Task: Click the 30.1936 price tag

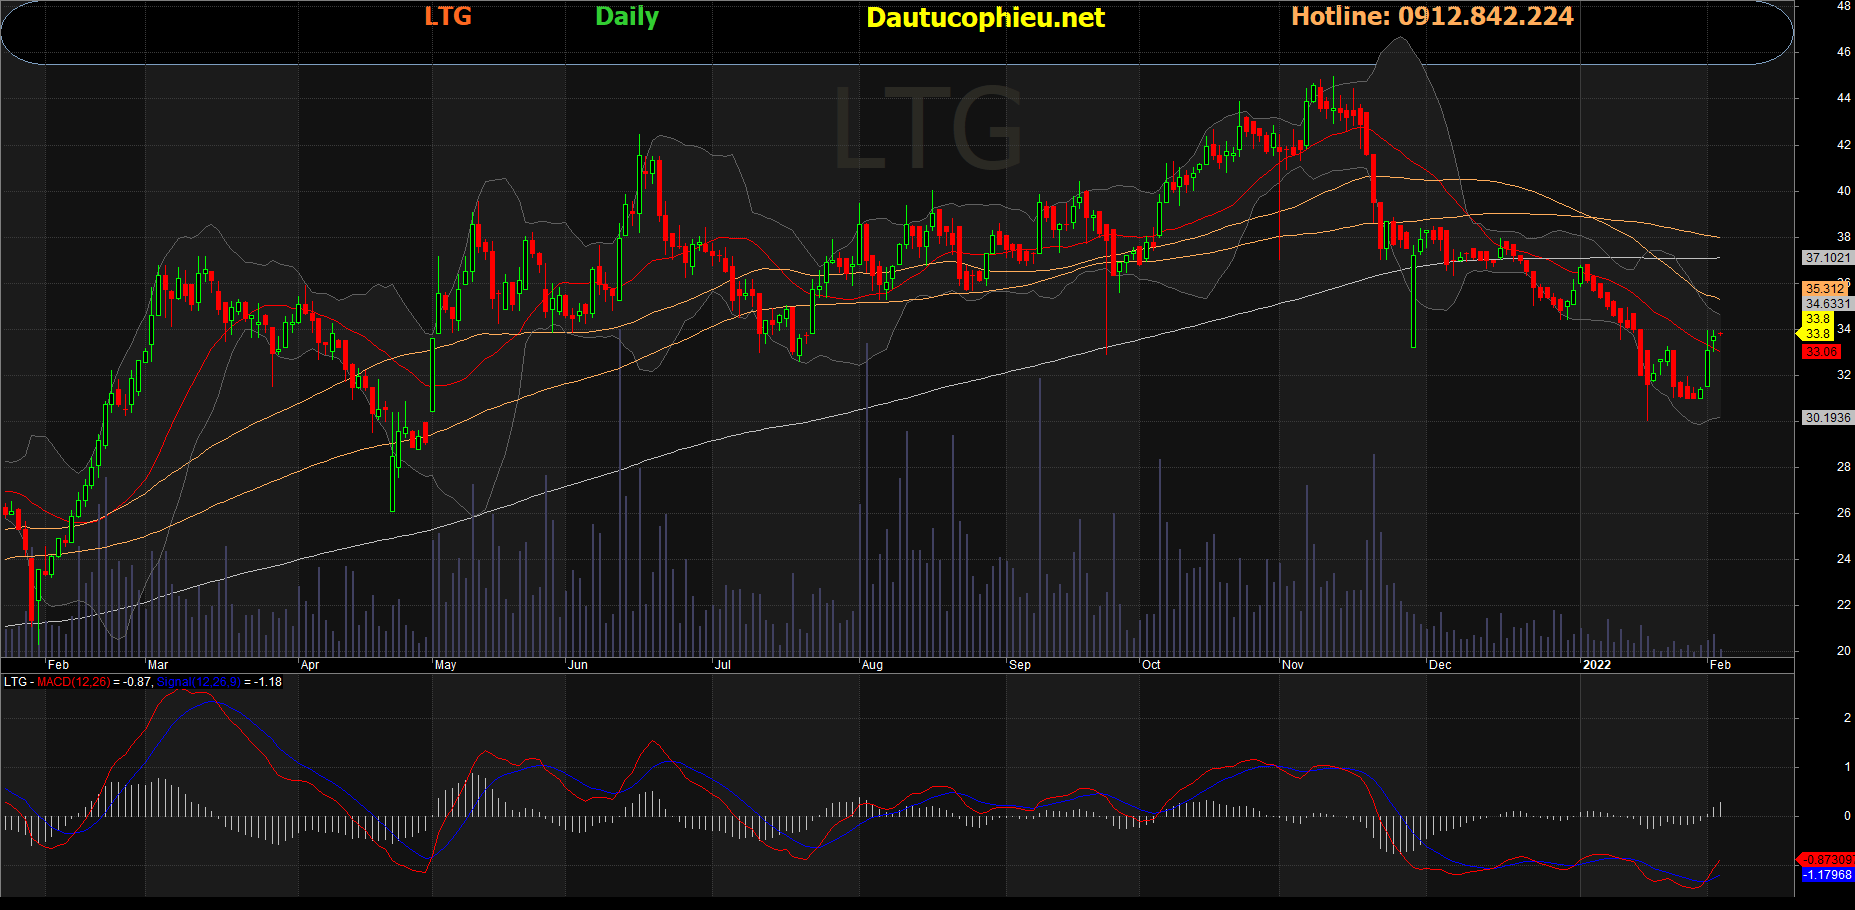Action: 1828,418
